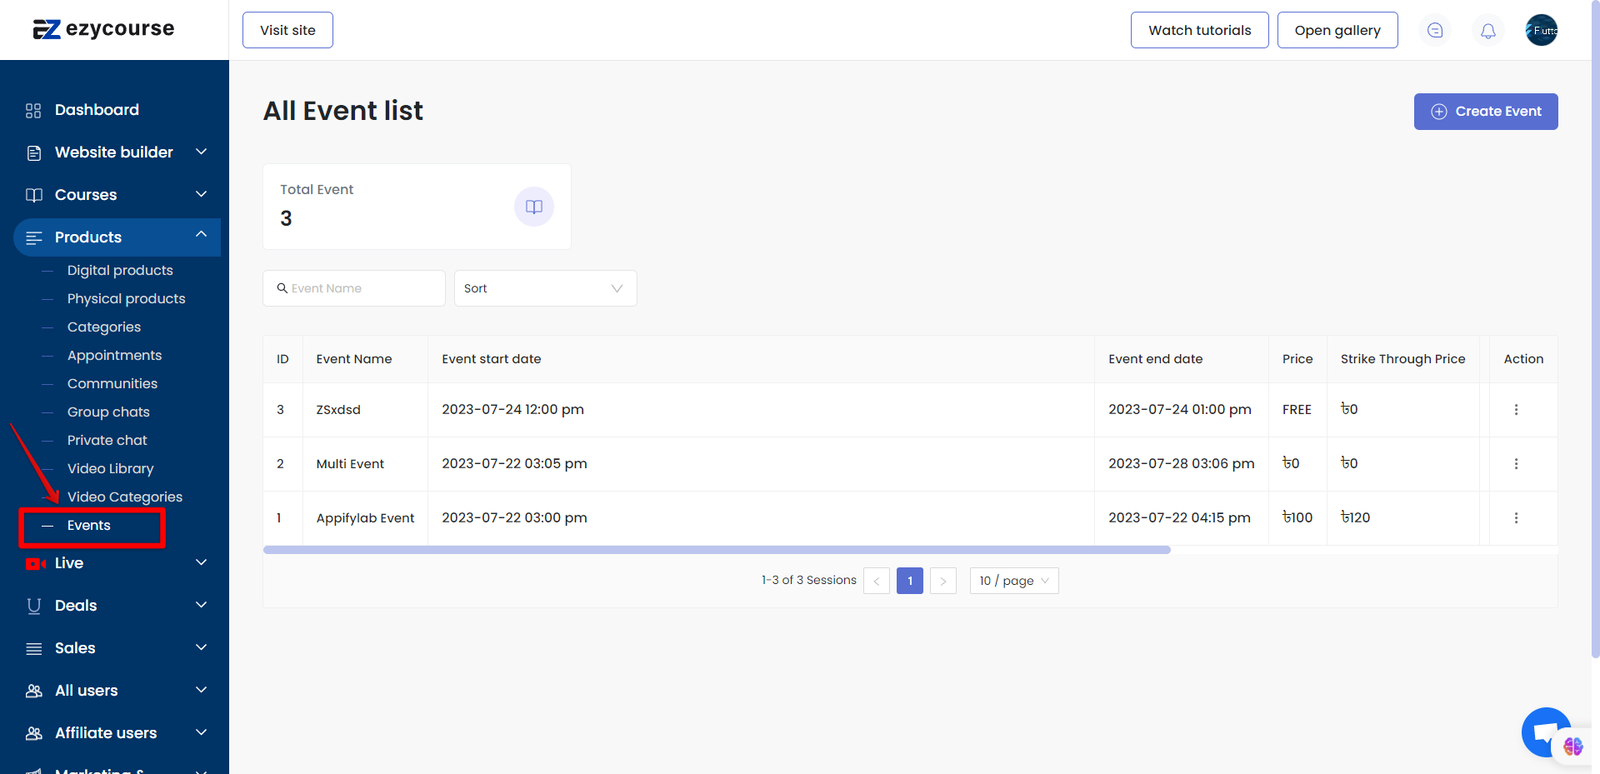Open the chat messages icon in header
This screenshot has height=774, width=1600.
click(1435, 31)
